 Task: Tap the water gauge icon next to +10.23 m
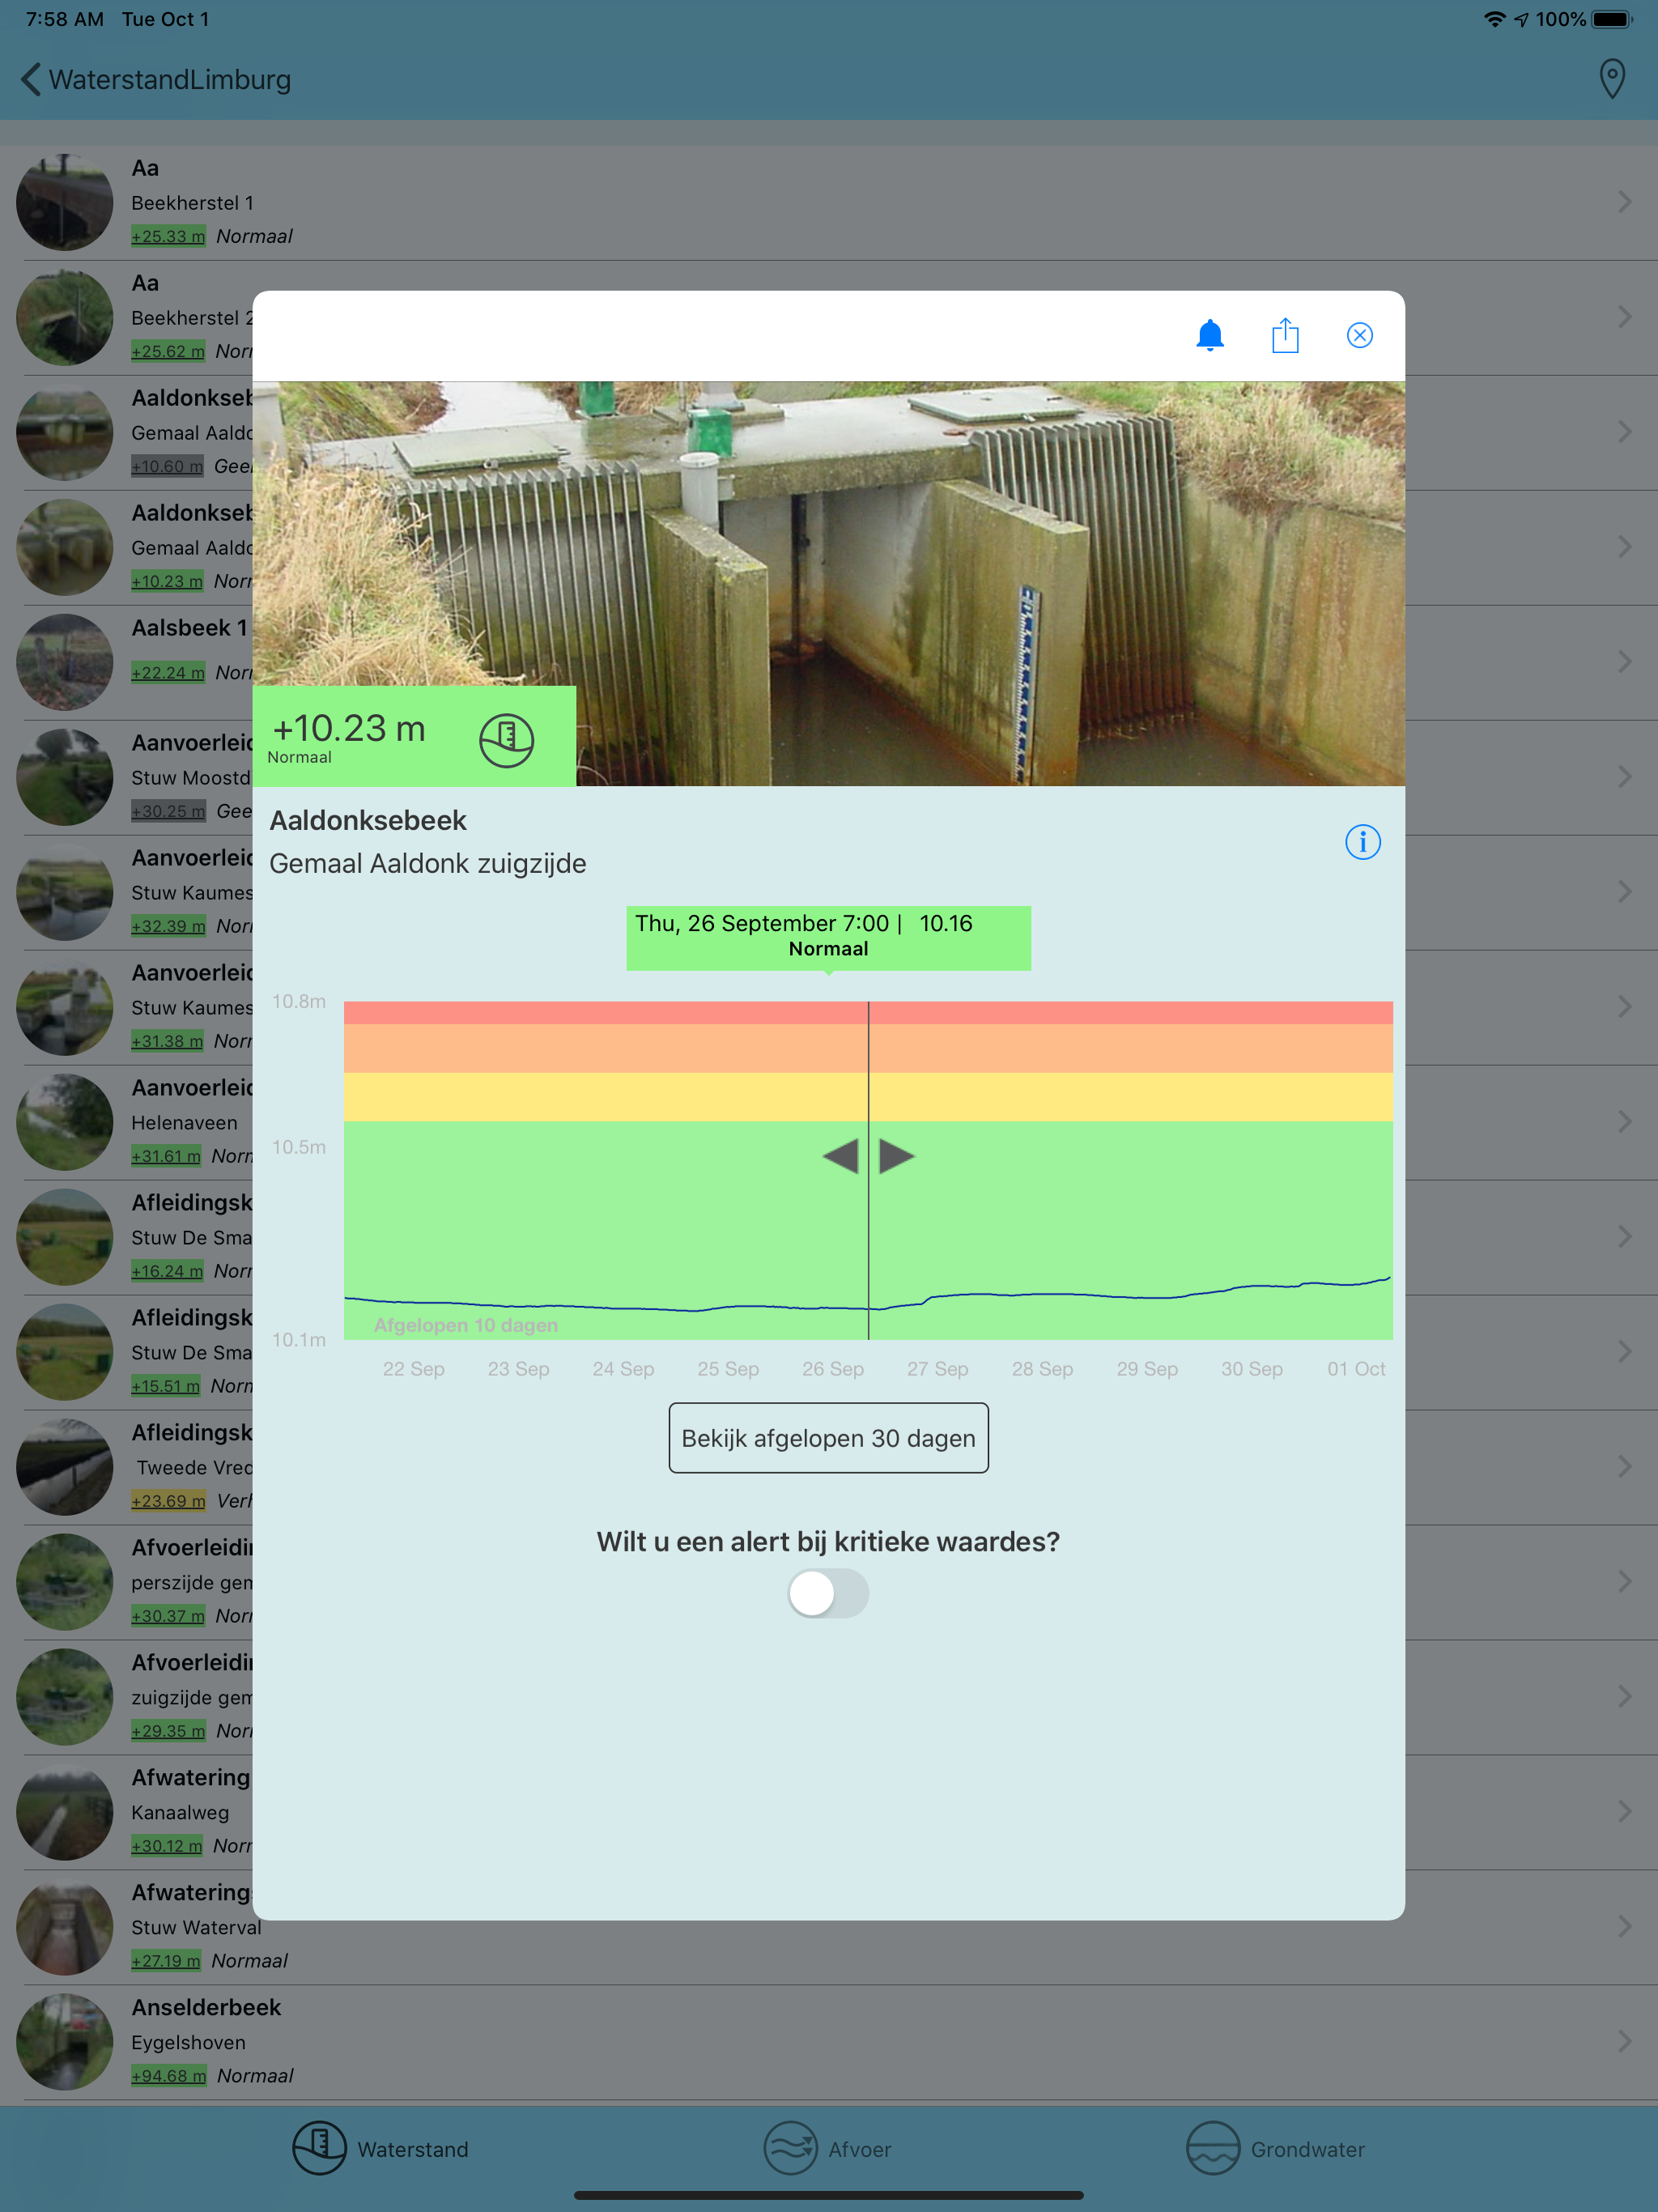(x=507, y=740)
